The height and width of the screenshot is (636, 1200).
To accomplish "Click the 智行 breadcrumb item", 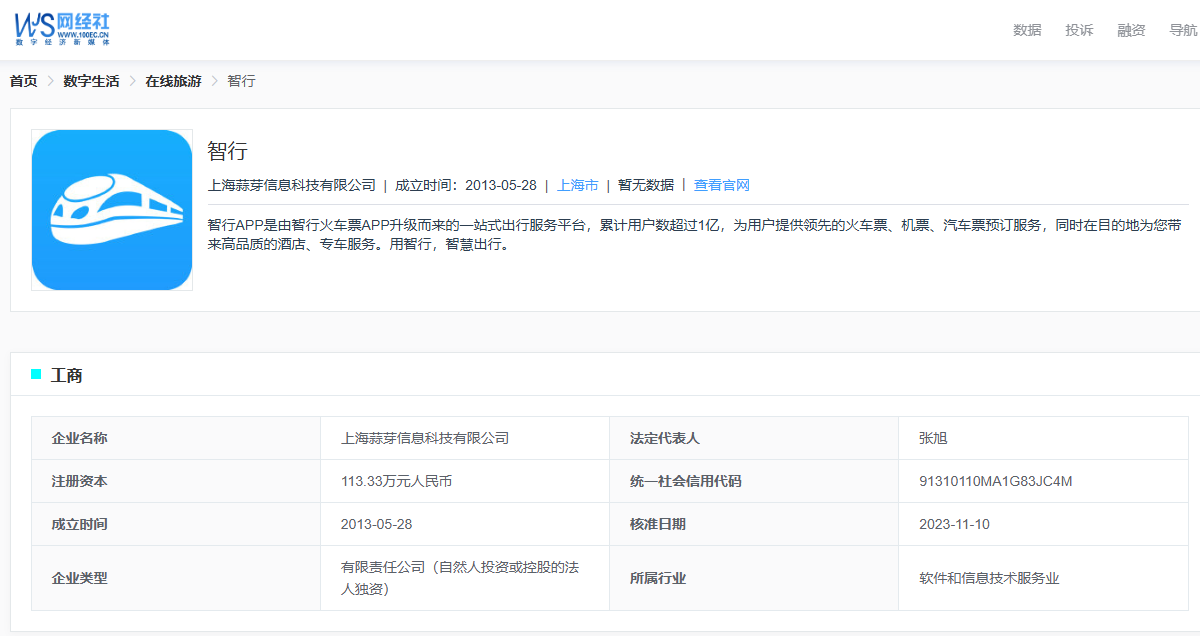I will tap(241, 82).
